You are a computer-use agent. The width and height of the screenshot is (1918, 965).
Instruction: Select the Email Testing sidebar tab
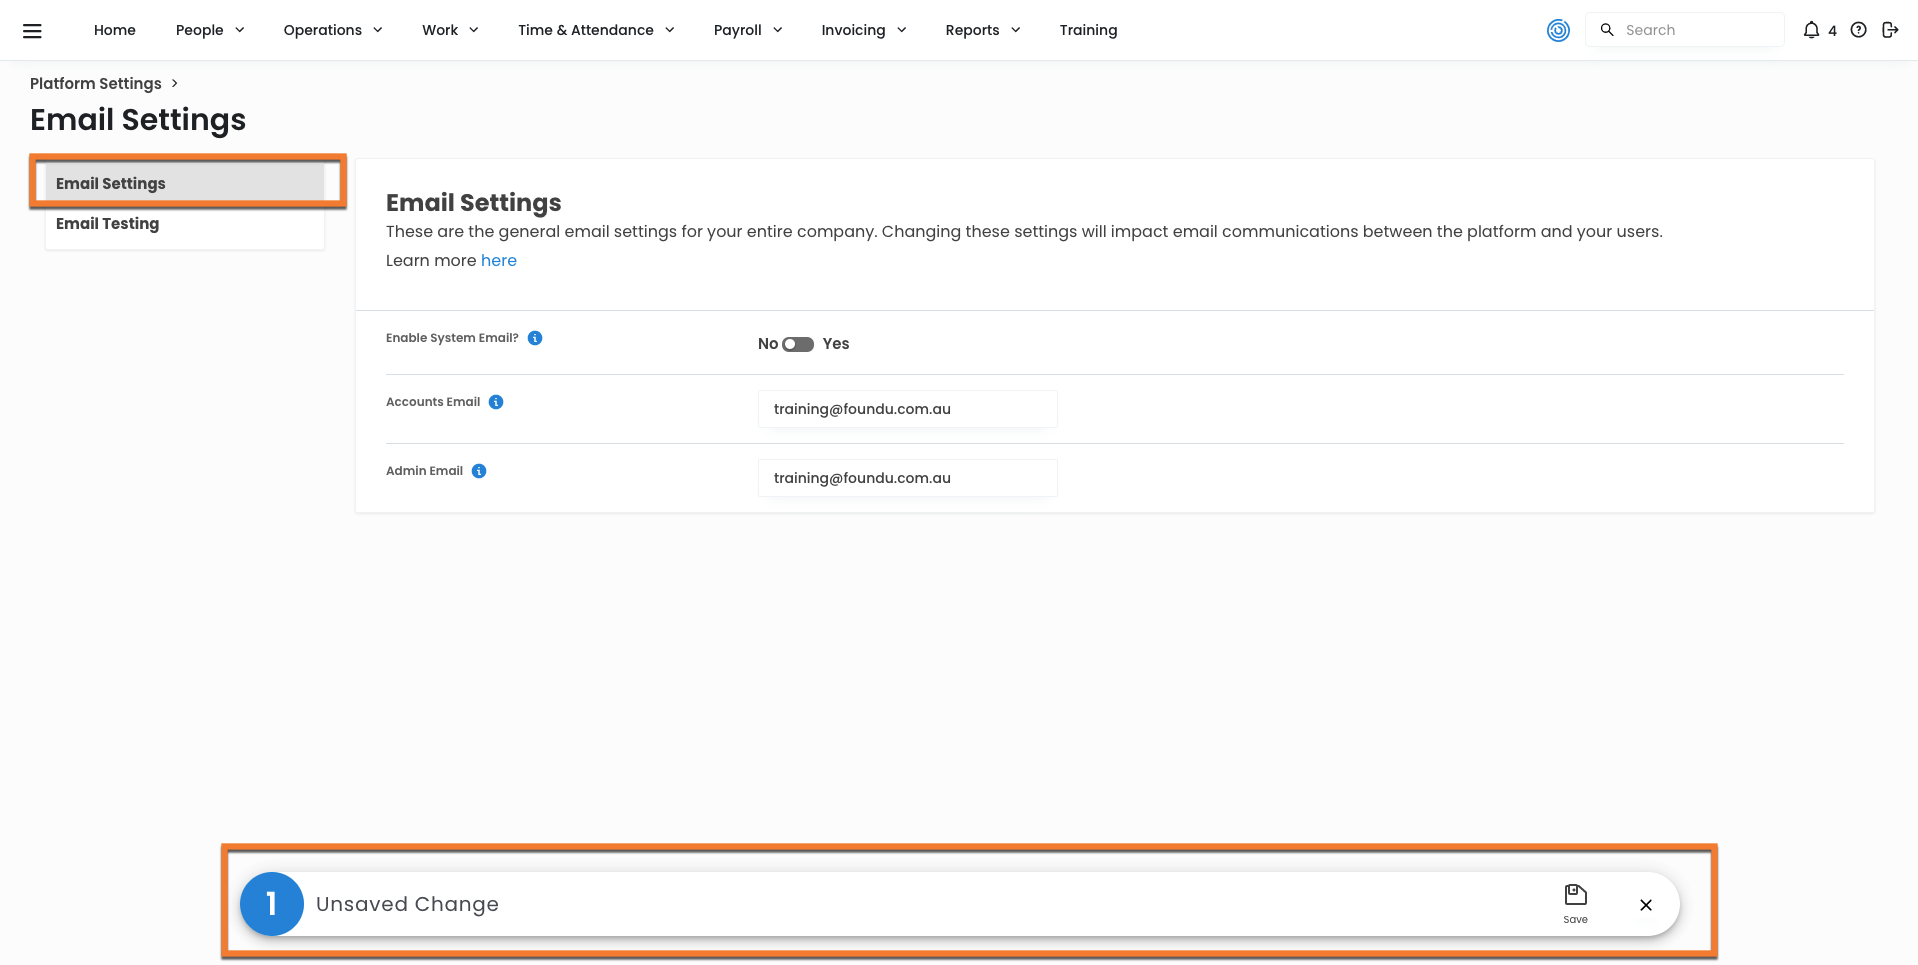coord(108,224)
